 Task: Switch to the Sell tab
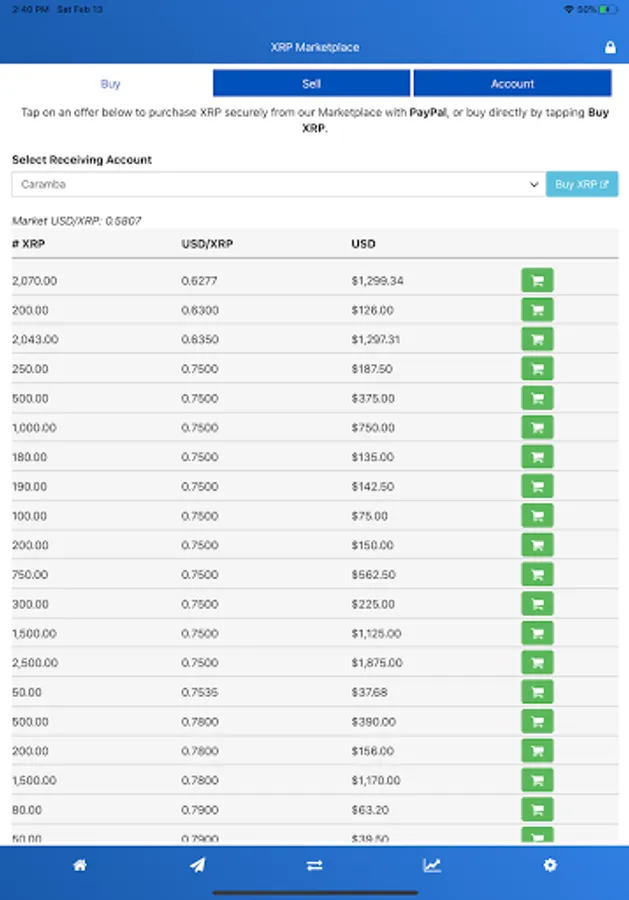pyautogui.click(x=311, y=84)
